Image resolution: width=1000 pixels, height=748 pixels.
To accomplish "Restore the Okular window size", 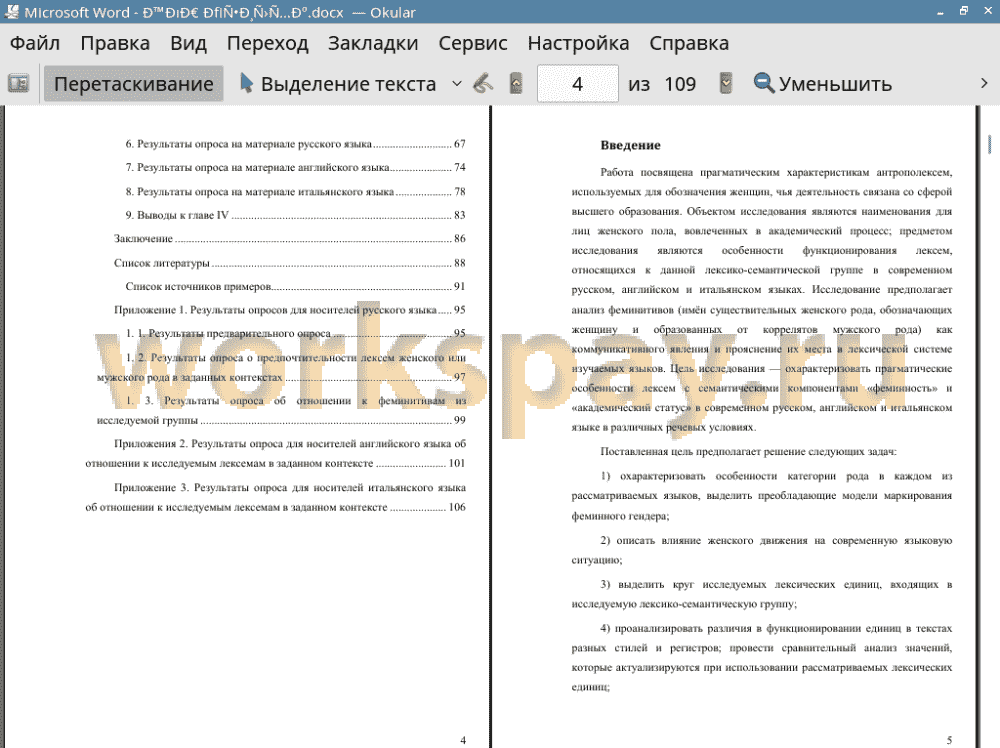I will (x=964, y=11).
